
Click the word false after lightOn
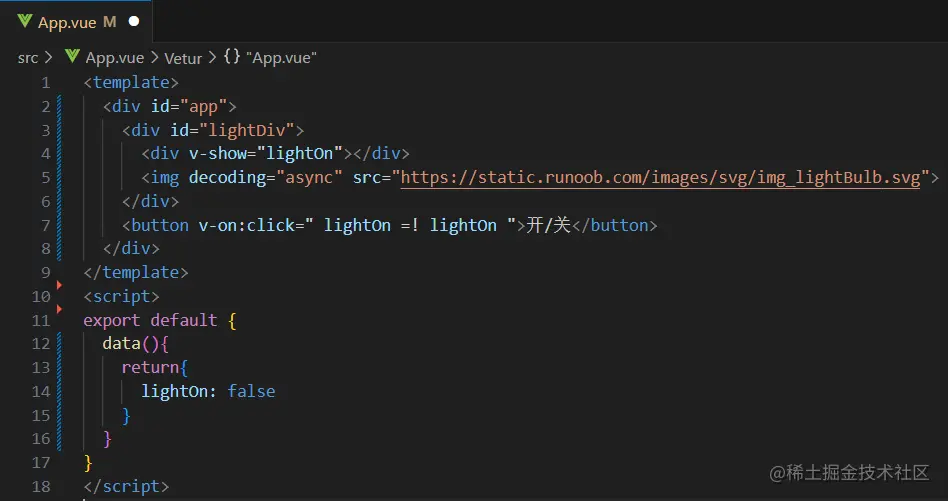pos(251,391)
